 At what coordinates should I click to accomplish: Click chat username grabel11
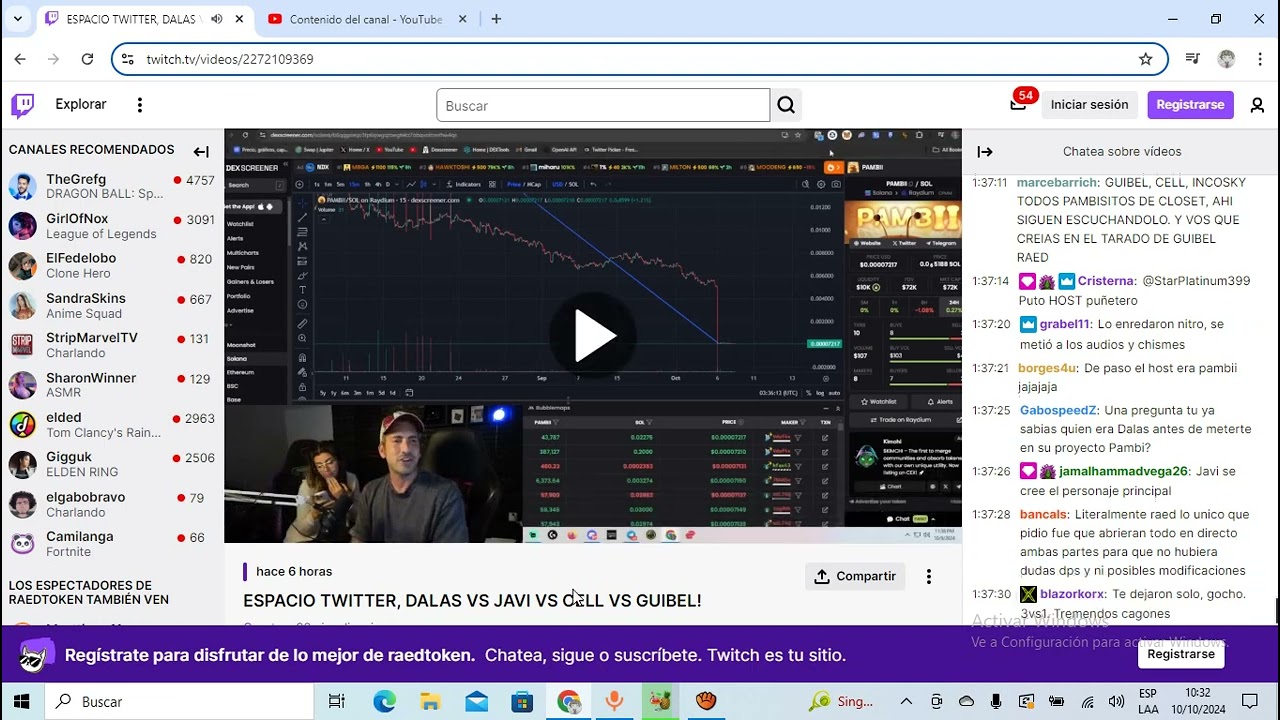(1066, 324)
